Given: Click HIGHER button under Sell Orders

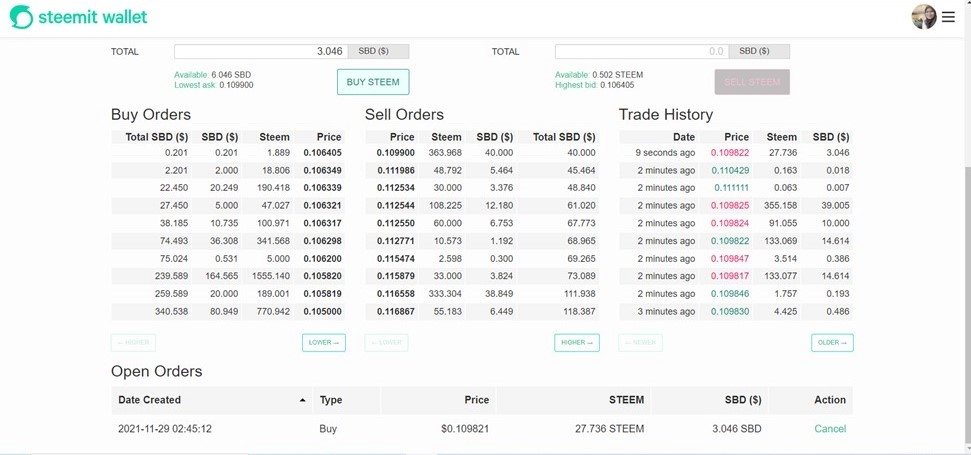Looking at the screenshot, I should point(577,342).
